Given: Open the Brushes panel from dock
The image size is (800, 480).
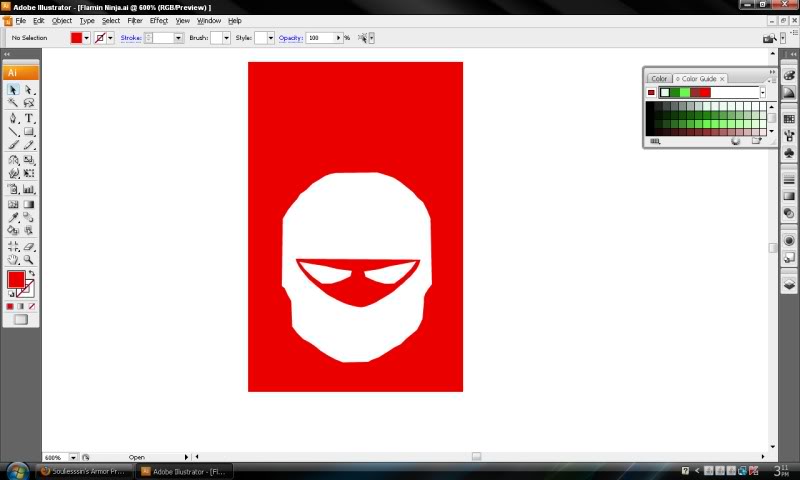Looking at the screenshot, I should [789, 136].
